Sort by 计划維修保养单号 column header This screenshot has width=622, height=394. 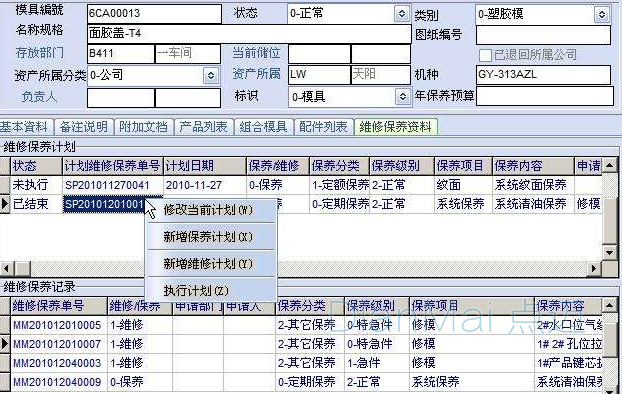(x=113, y=166)
